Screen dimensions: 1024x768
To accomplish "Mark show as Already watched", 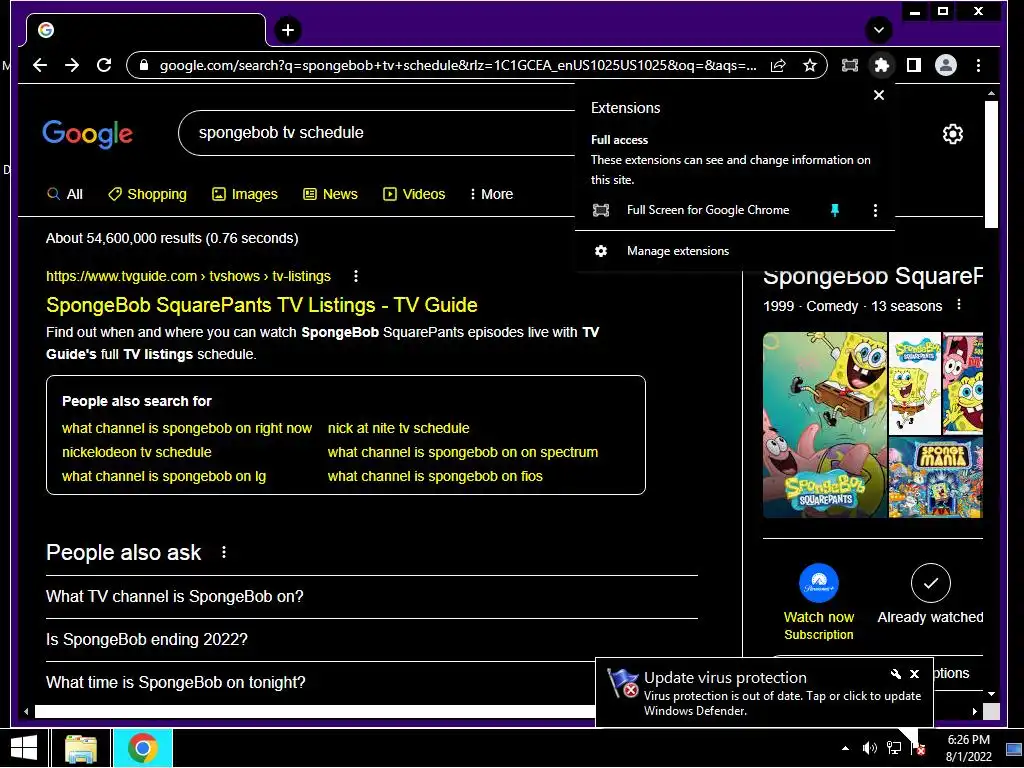I will [931, 594].
